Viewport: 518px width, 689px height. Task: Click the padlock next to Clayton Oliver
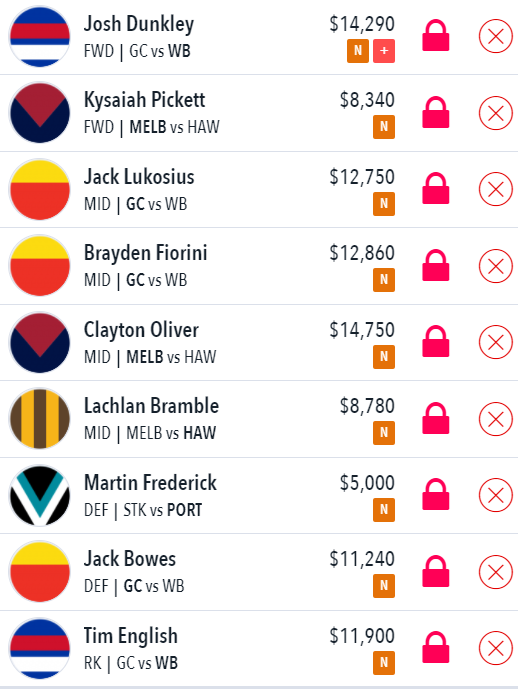[435, 341]
